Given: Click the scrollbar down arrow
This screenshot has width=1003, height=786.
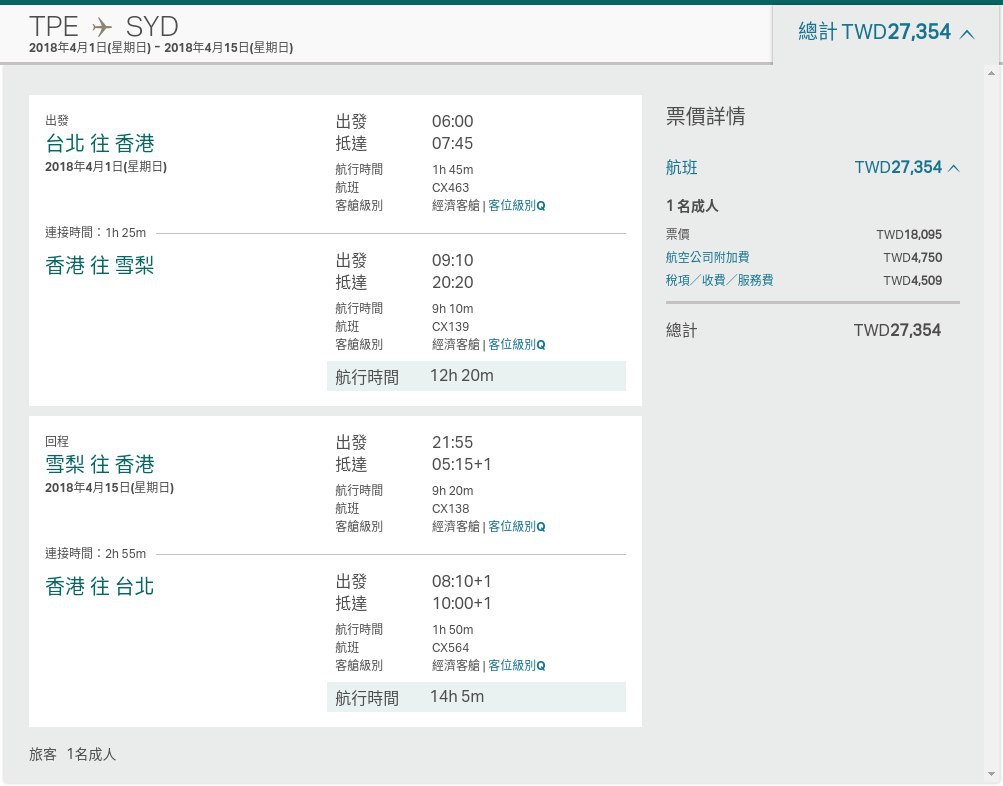Looking at the screenshot, I should [991, 775].
